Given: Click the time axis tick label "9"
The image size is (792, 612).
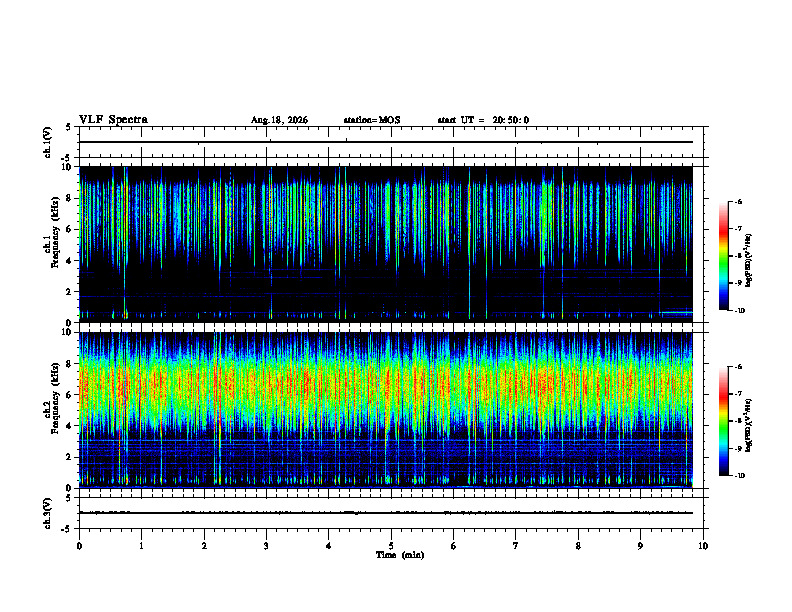Looking at the screenshot, I should tap(640, 546).
